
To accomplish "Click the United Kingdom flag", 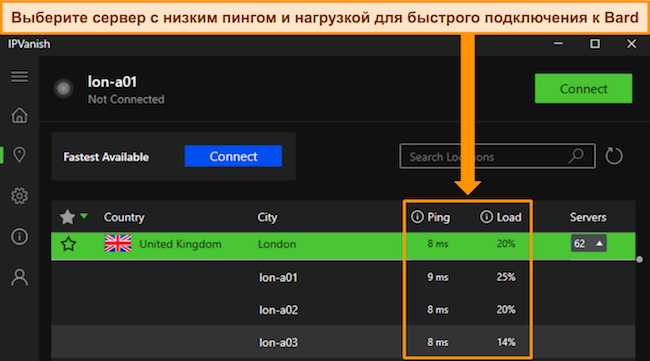I will tap(118, 244).
